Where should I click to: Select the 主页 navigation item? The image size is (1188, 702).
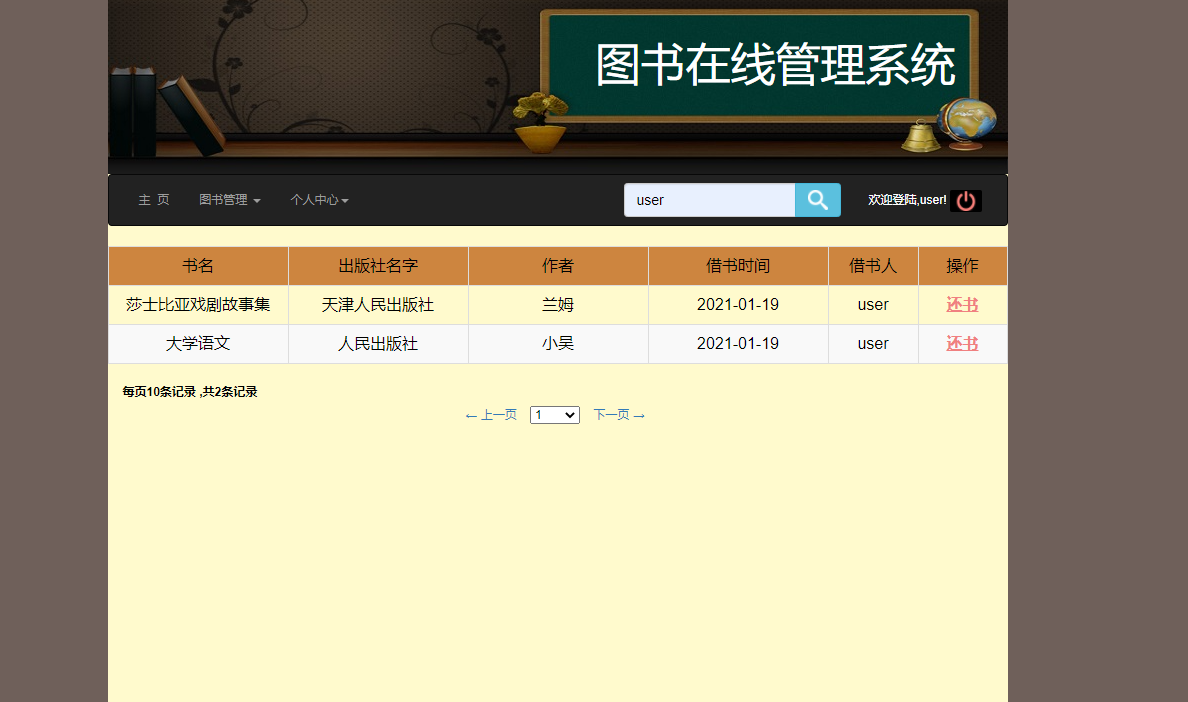[153, 199]
